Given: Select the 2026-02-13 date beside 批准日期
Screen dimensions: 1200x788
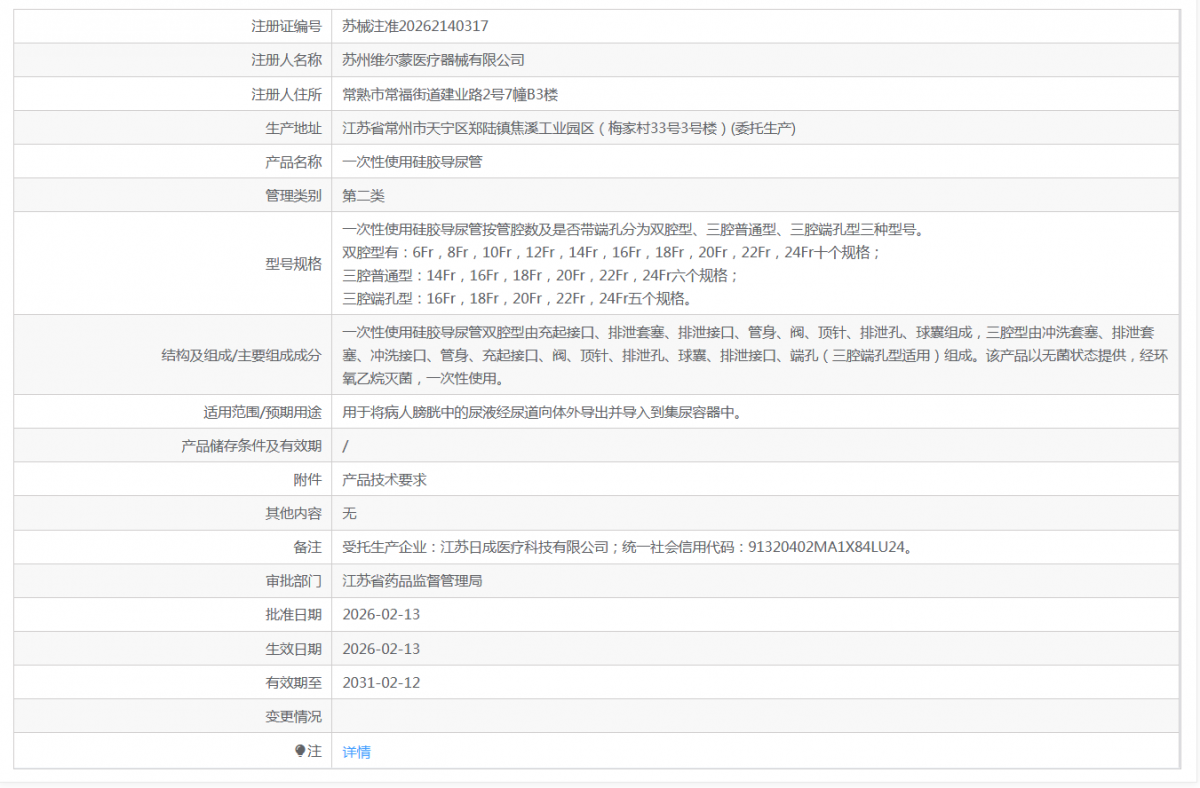Looking at the screenshot, I should (381, 615).
